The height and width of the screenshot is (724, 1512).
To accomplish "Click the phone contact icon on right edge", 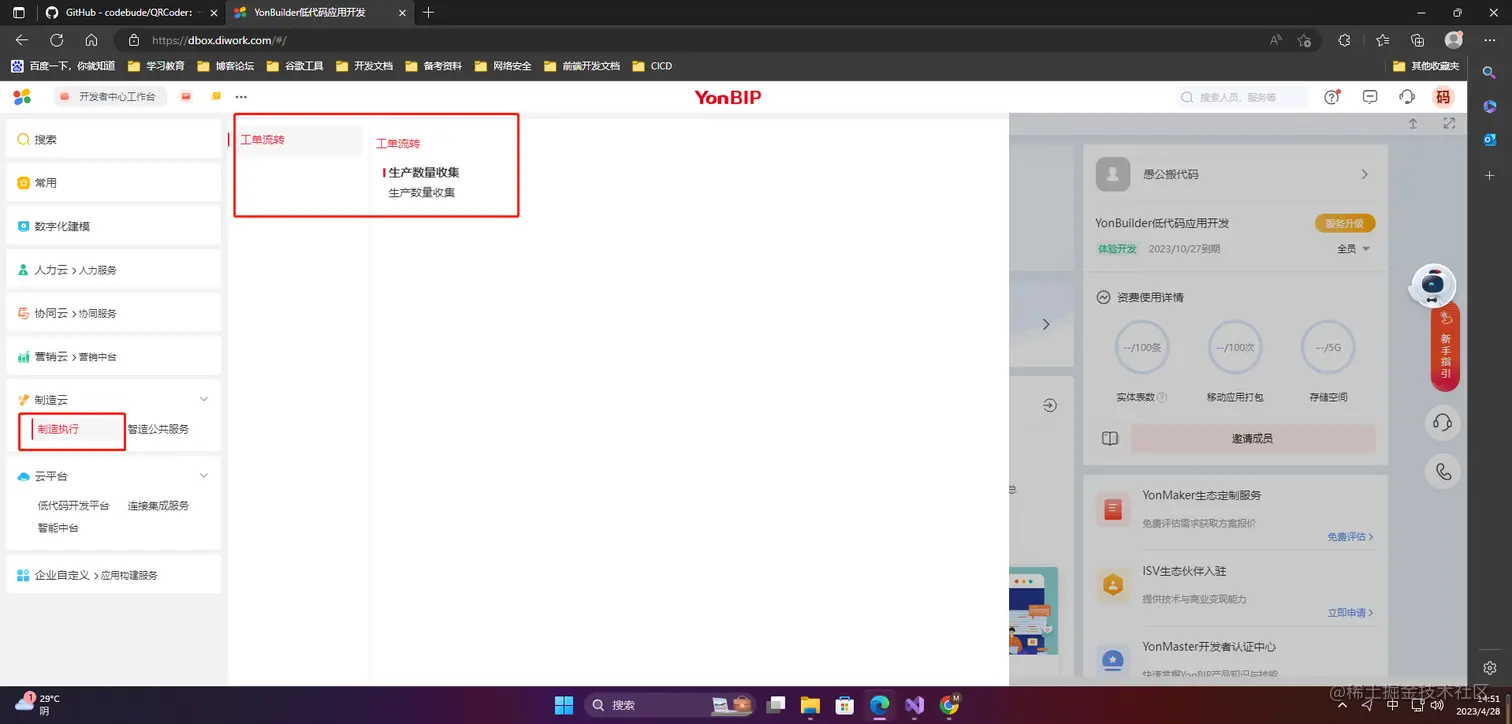I will (1442, 470).
